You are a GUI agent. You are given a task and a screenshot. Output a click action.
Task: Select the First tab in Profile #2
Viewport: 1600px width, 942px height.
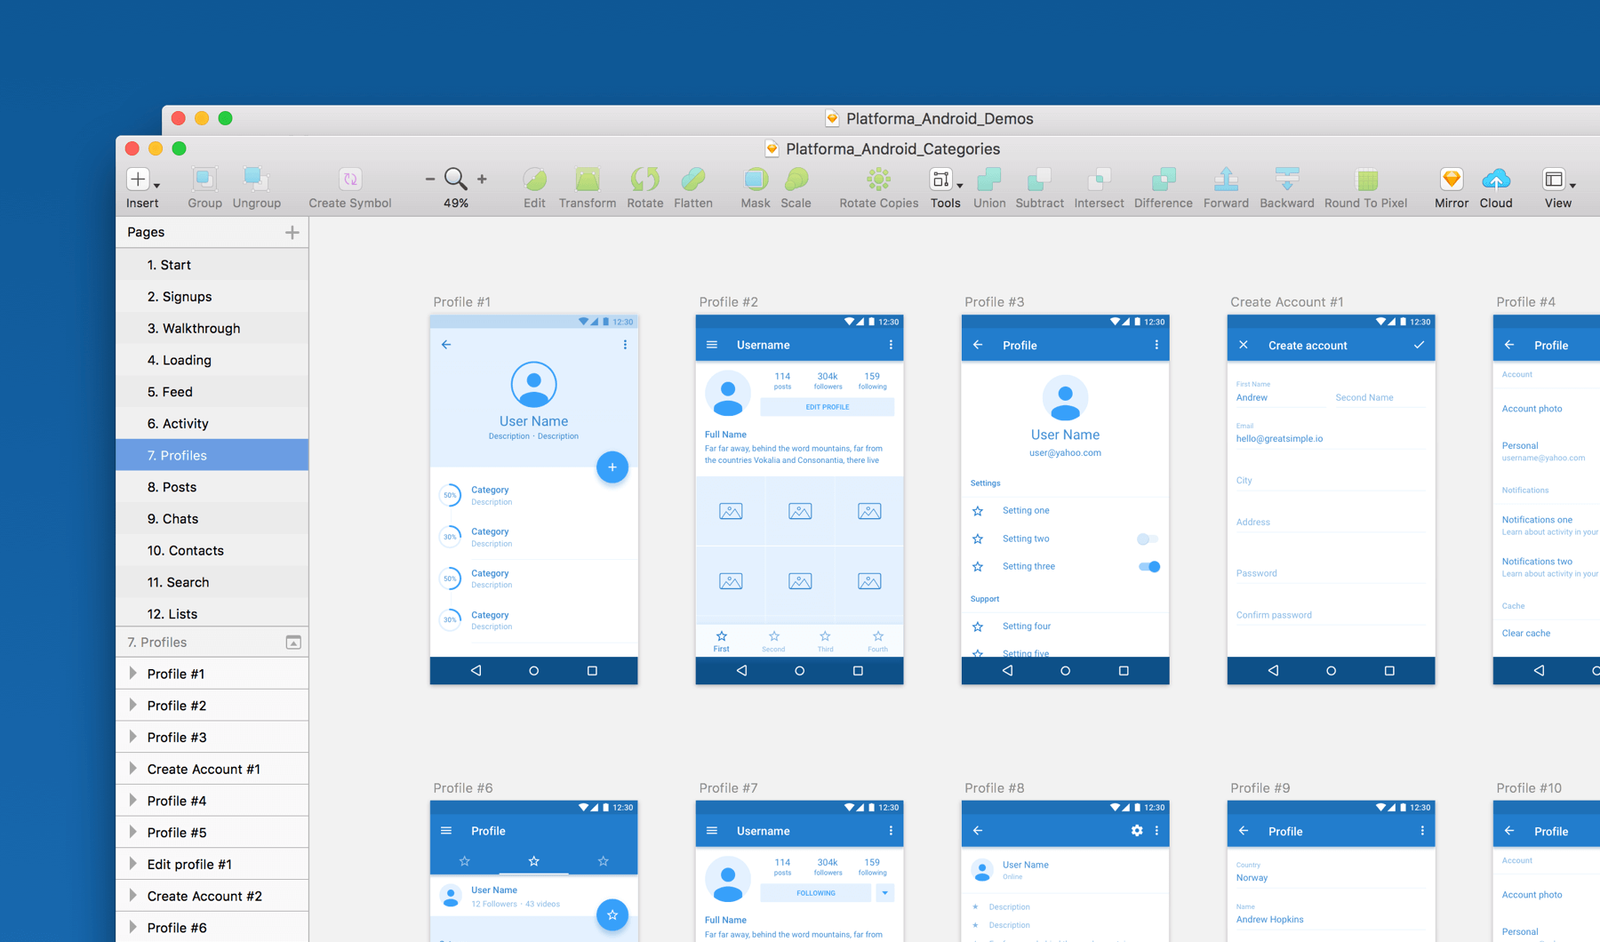tap(721, 641)
